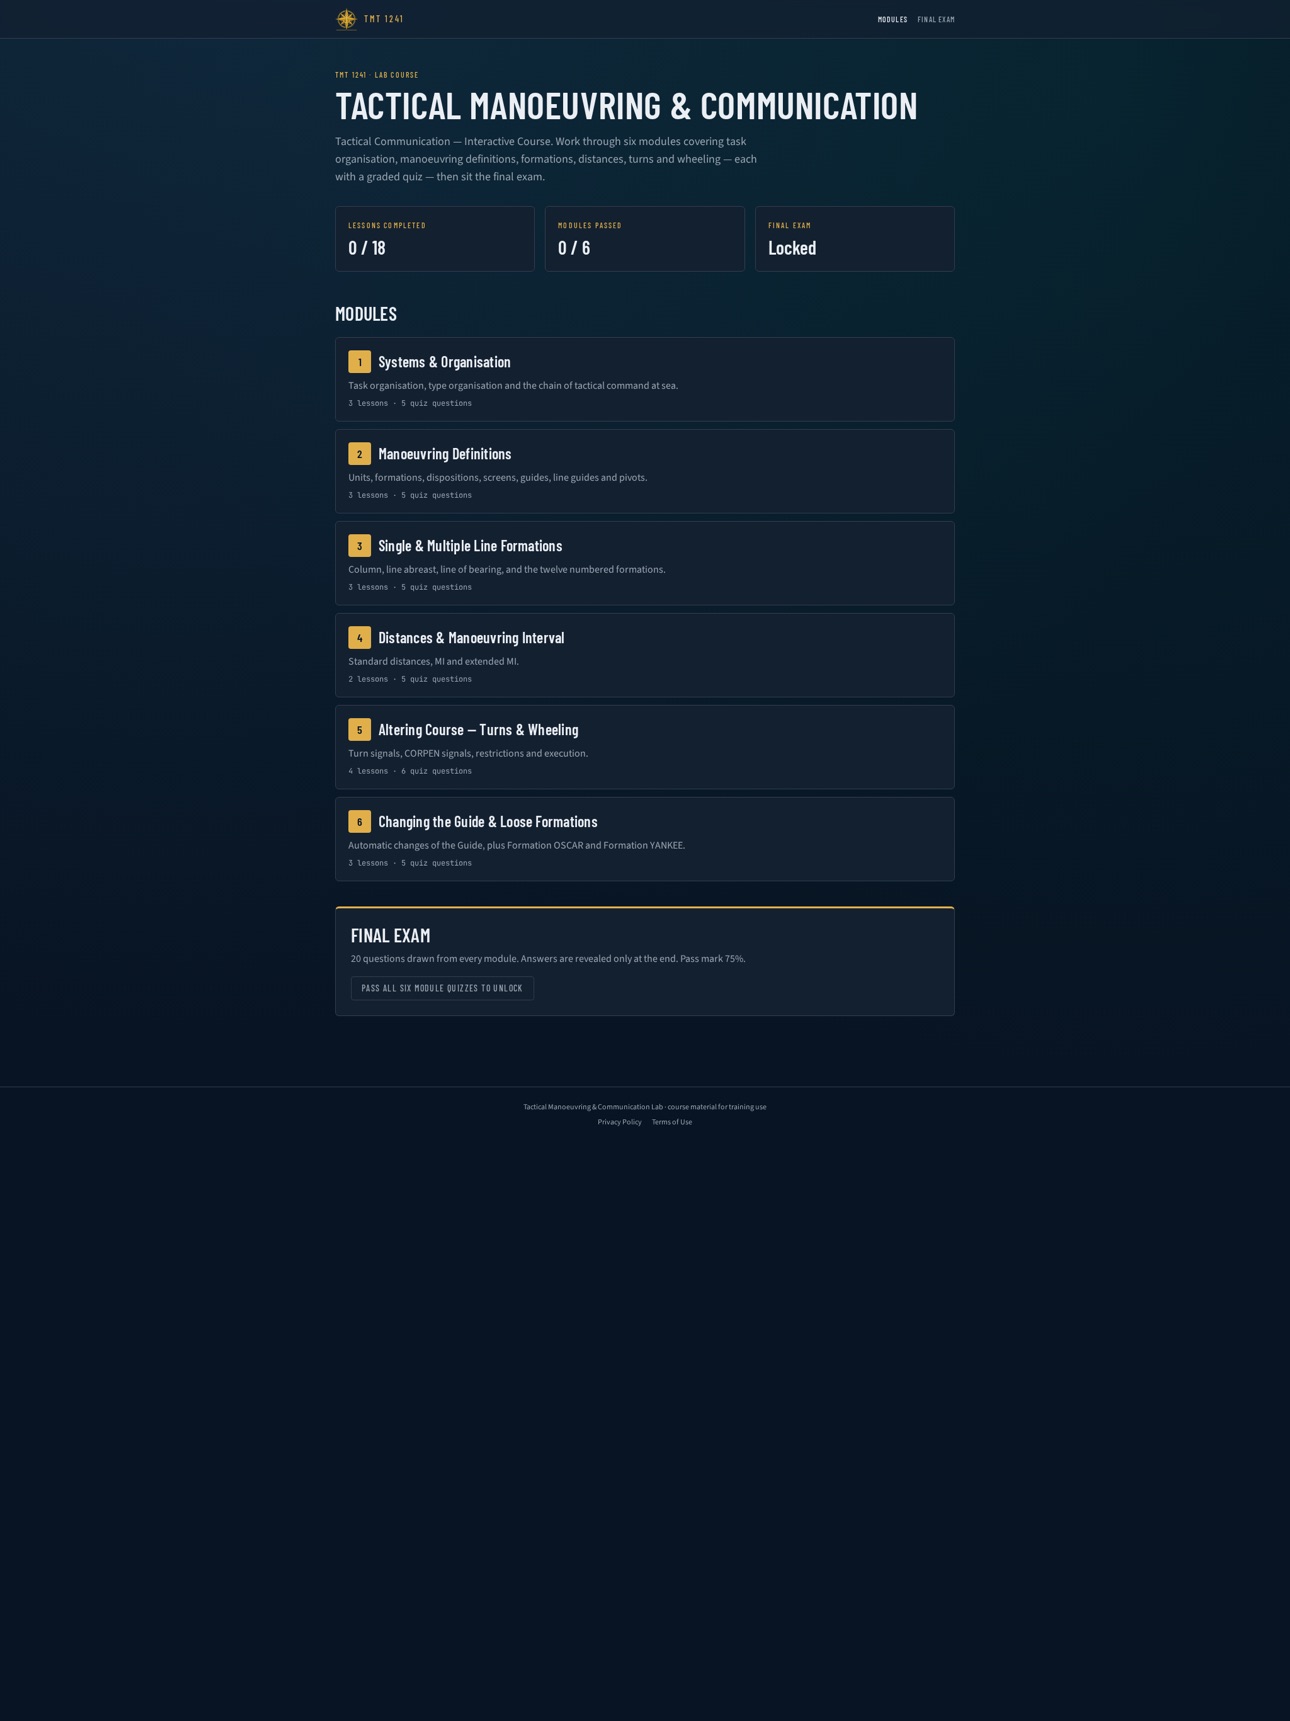Click "Standard distances, MI and extended MI." text
Viewport: 1290px width, 1721px height.
point(434,662)
